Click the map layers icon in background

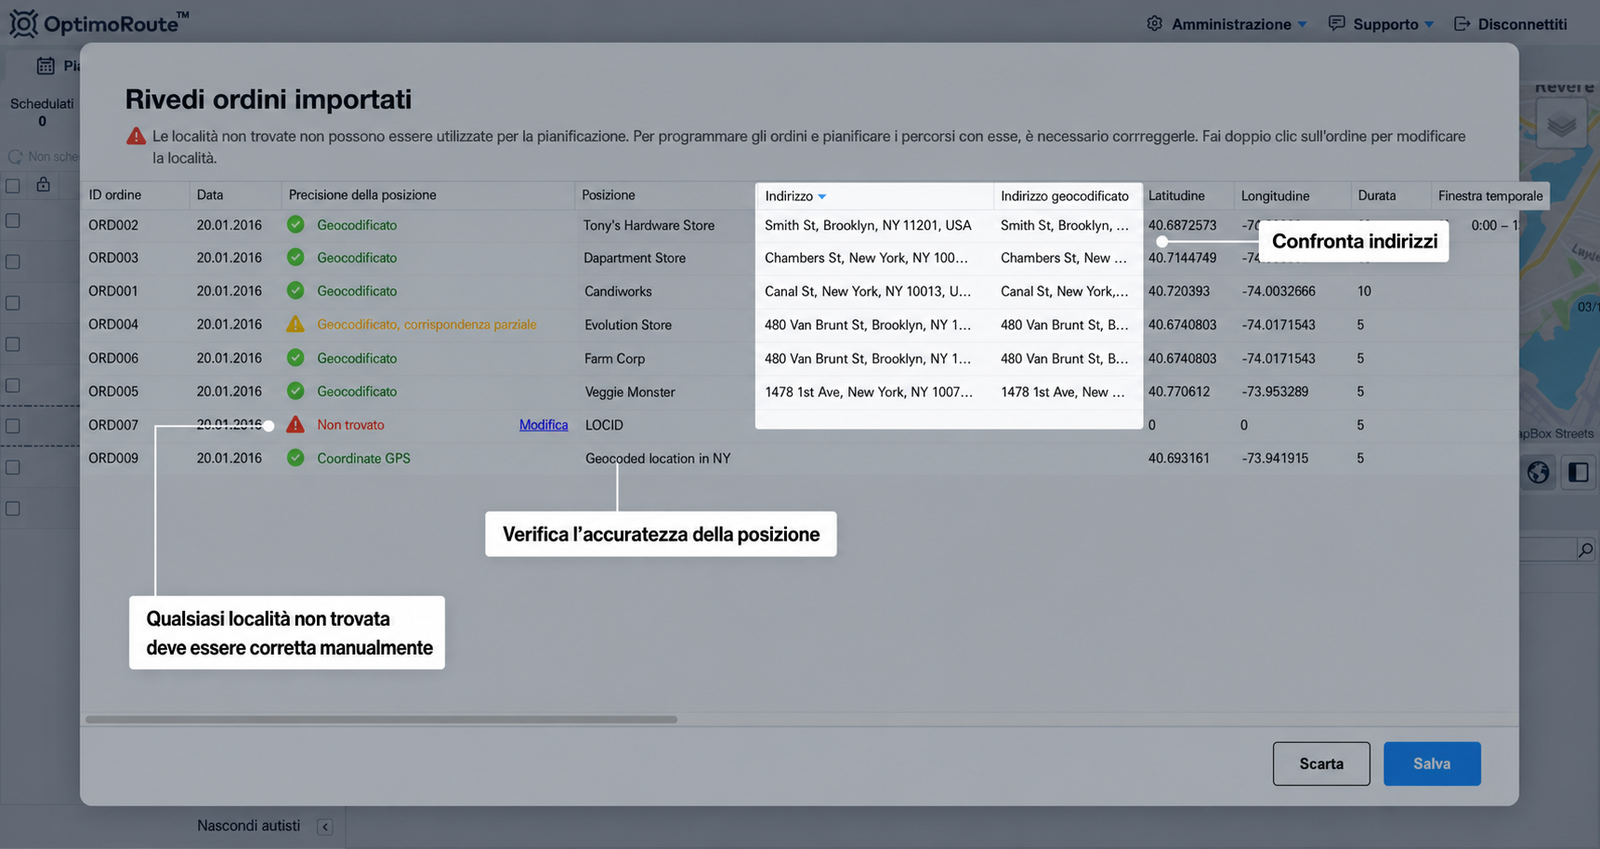pos(1561,125)
